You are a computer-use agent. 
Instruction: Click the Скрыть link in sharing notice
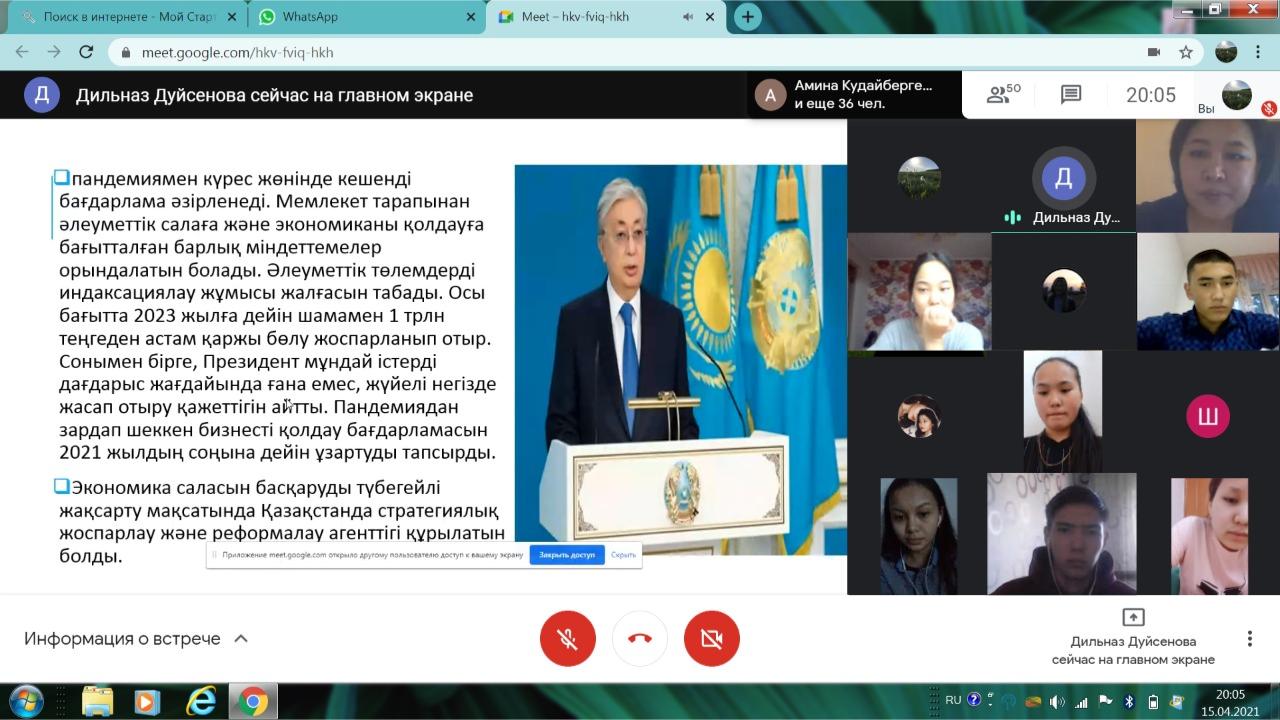point(623,554)
